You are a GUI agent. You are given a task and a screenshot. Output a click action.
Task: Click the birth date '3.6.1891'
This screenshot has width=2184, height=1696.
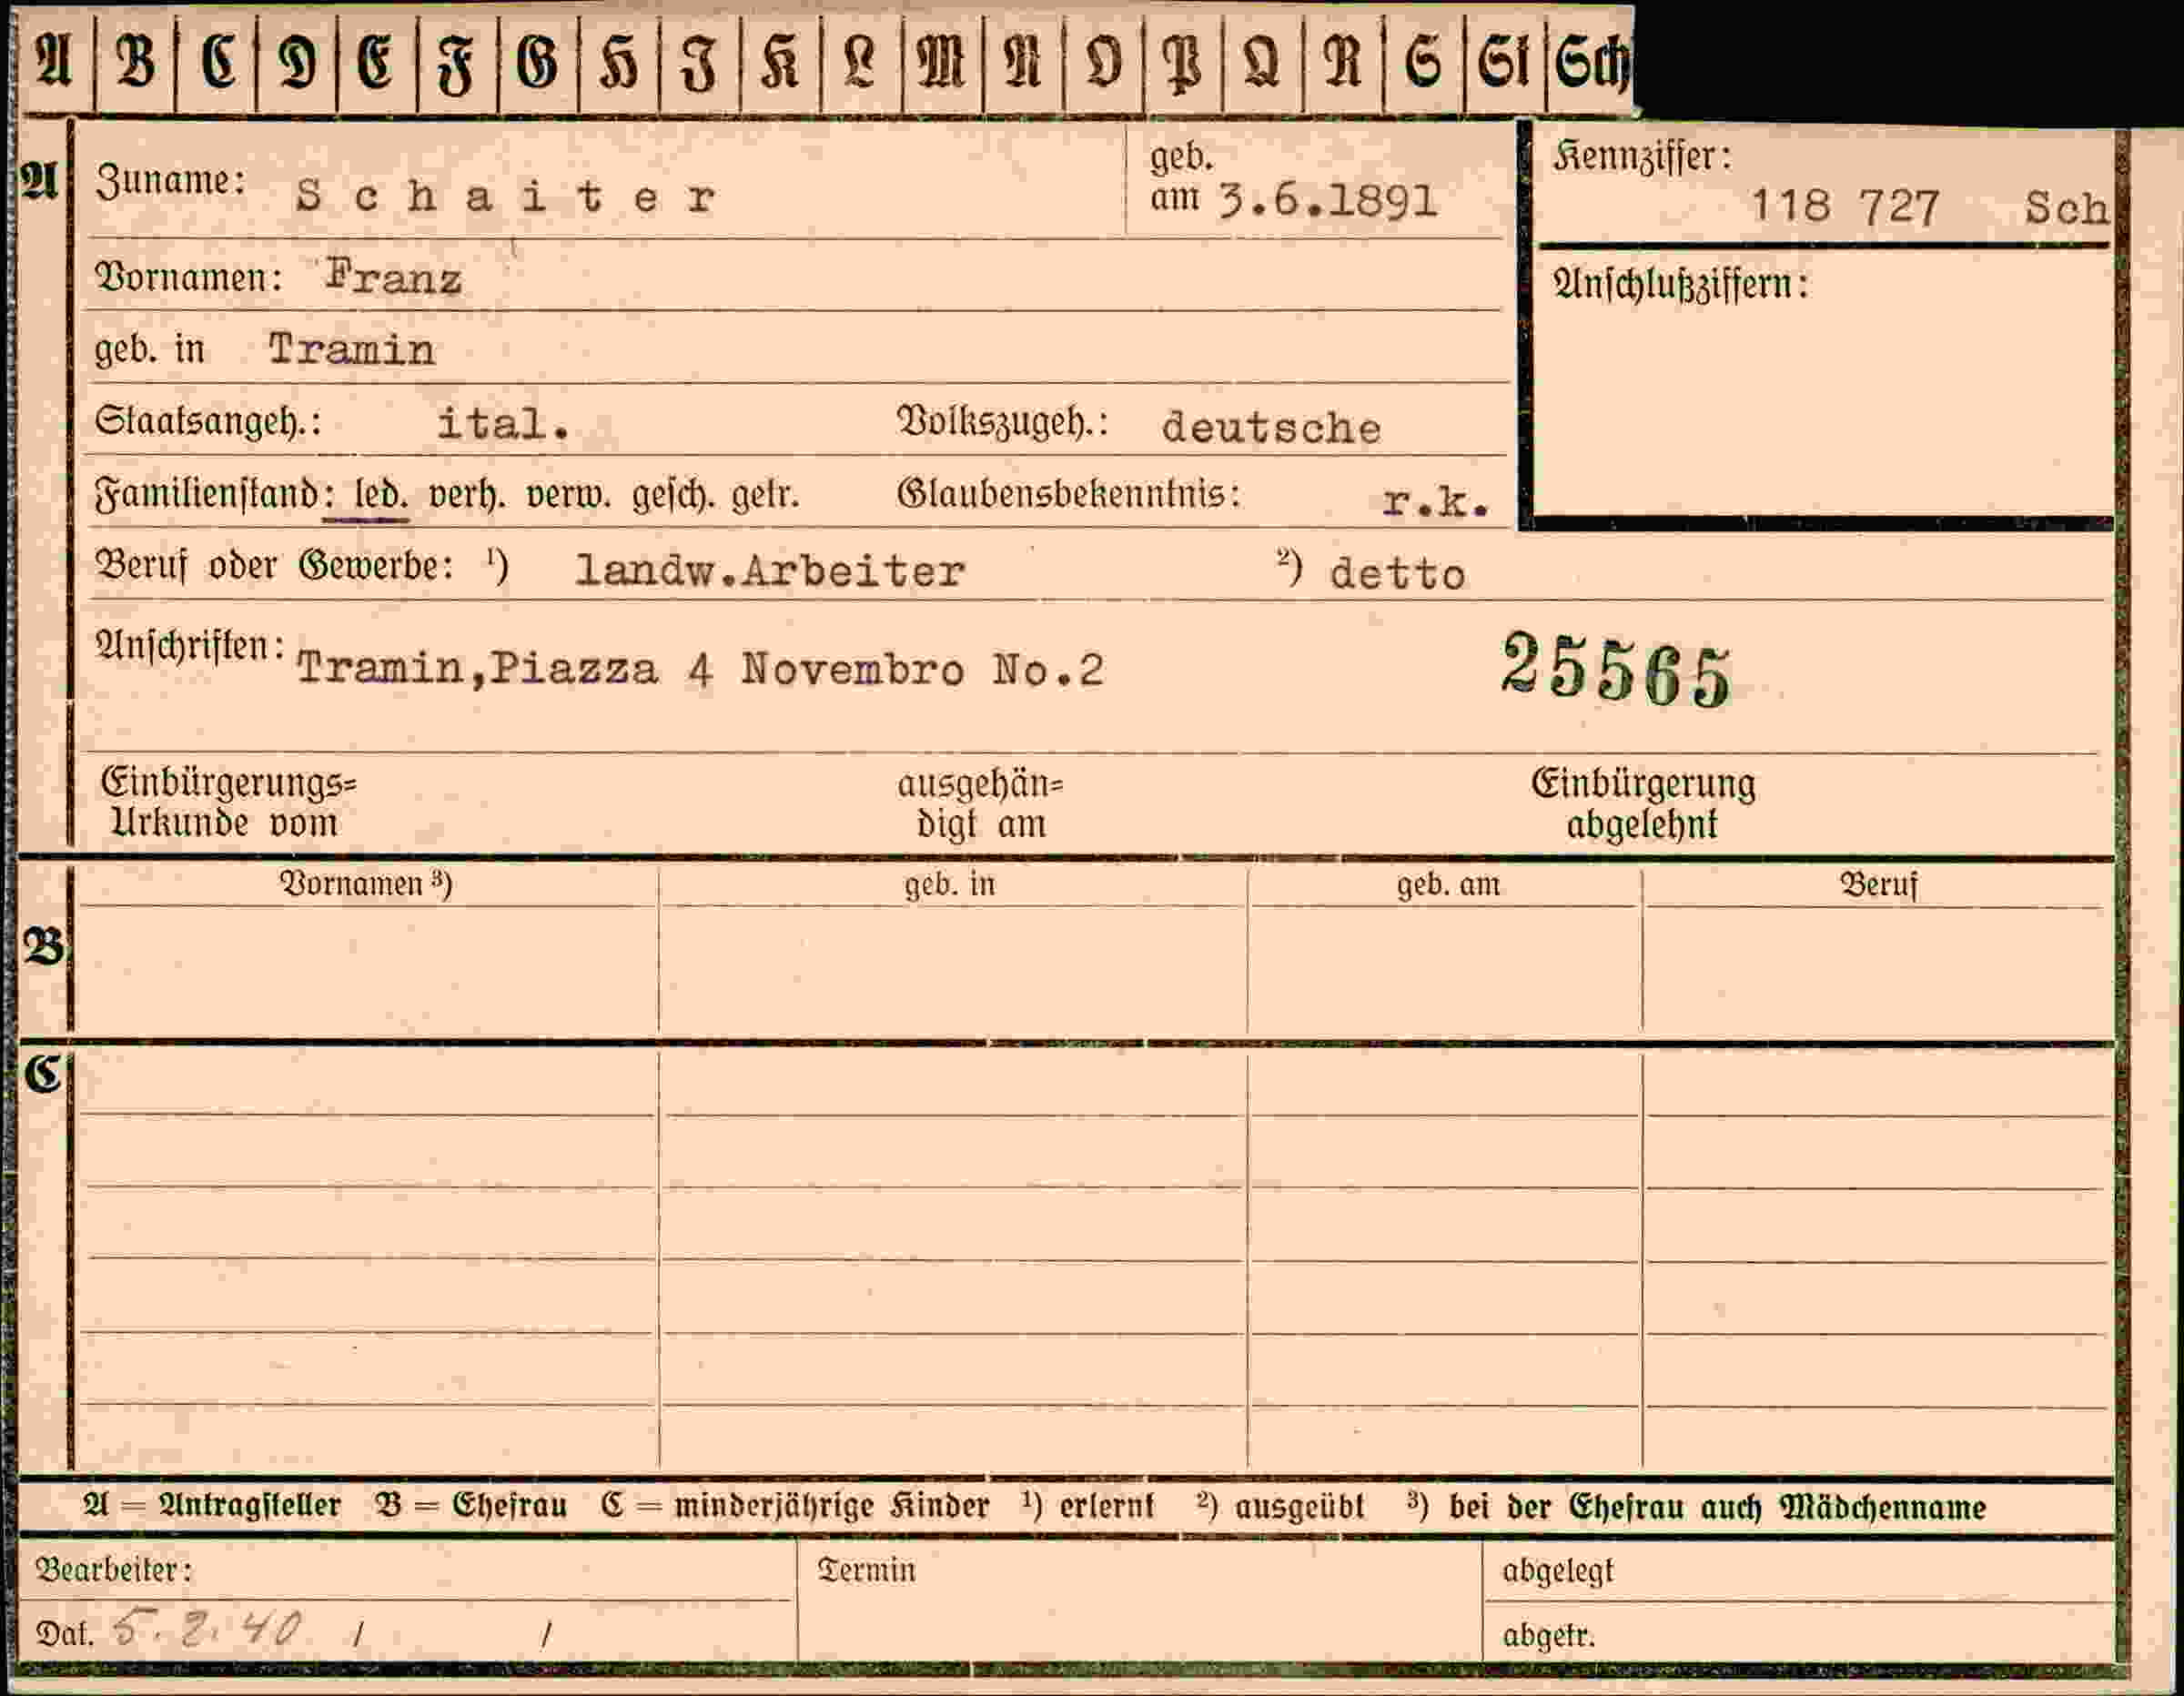click(1328, 201)
